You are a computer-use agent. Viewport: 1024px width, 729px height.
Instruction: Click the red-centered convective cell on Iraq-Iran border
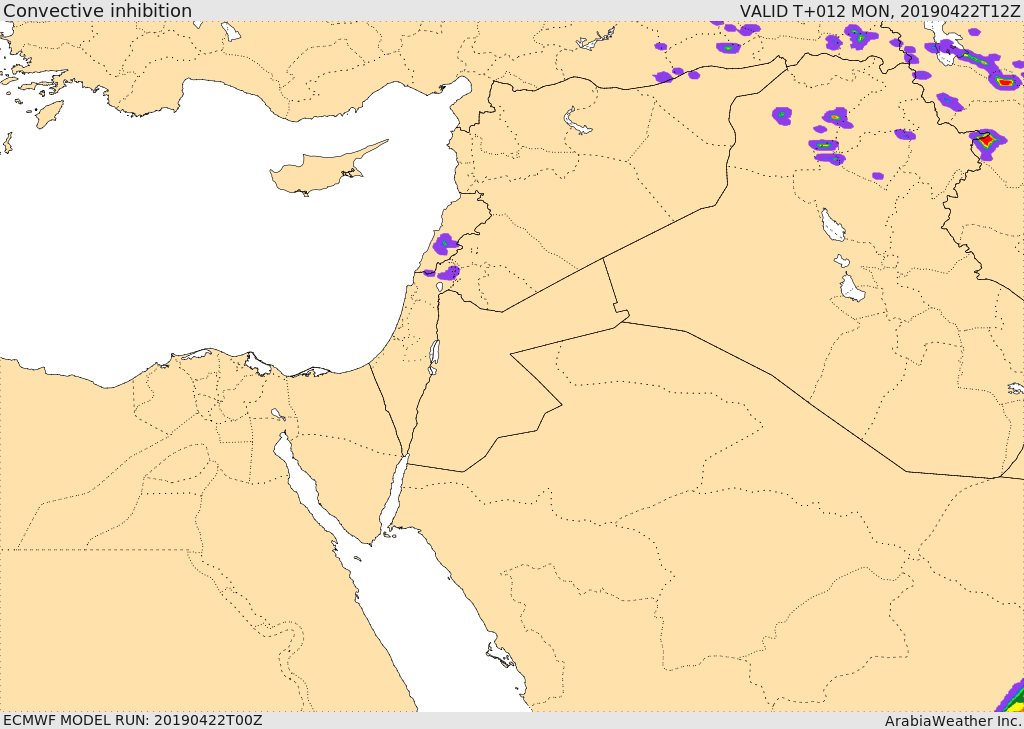click(x=986, y=142)
